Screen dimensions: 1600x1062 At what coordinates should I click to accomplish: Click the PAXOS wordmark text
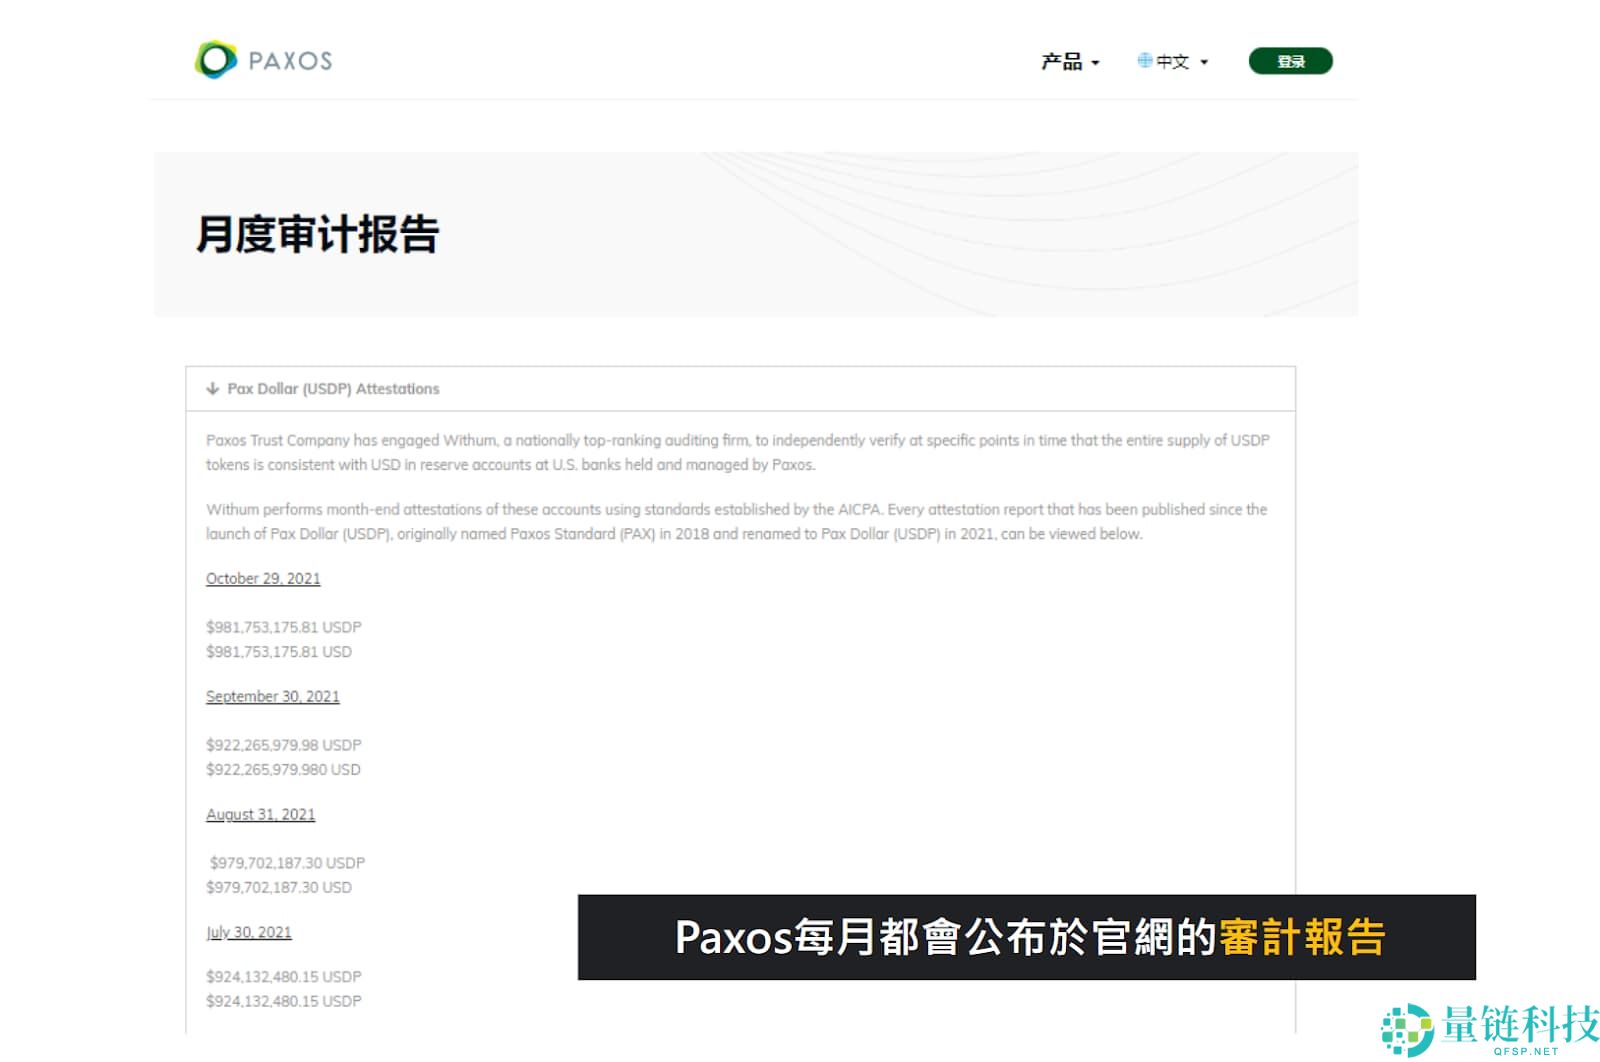point(290,61)
